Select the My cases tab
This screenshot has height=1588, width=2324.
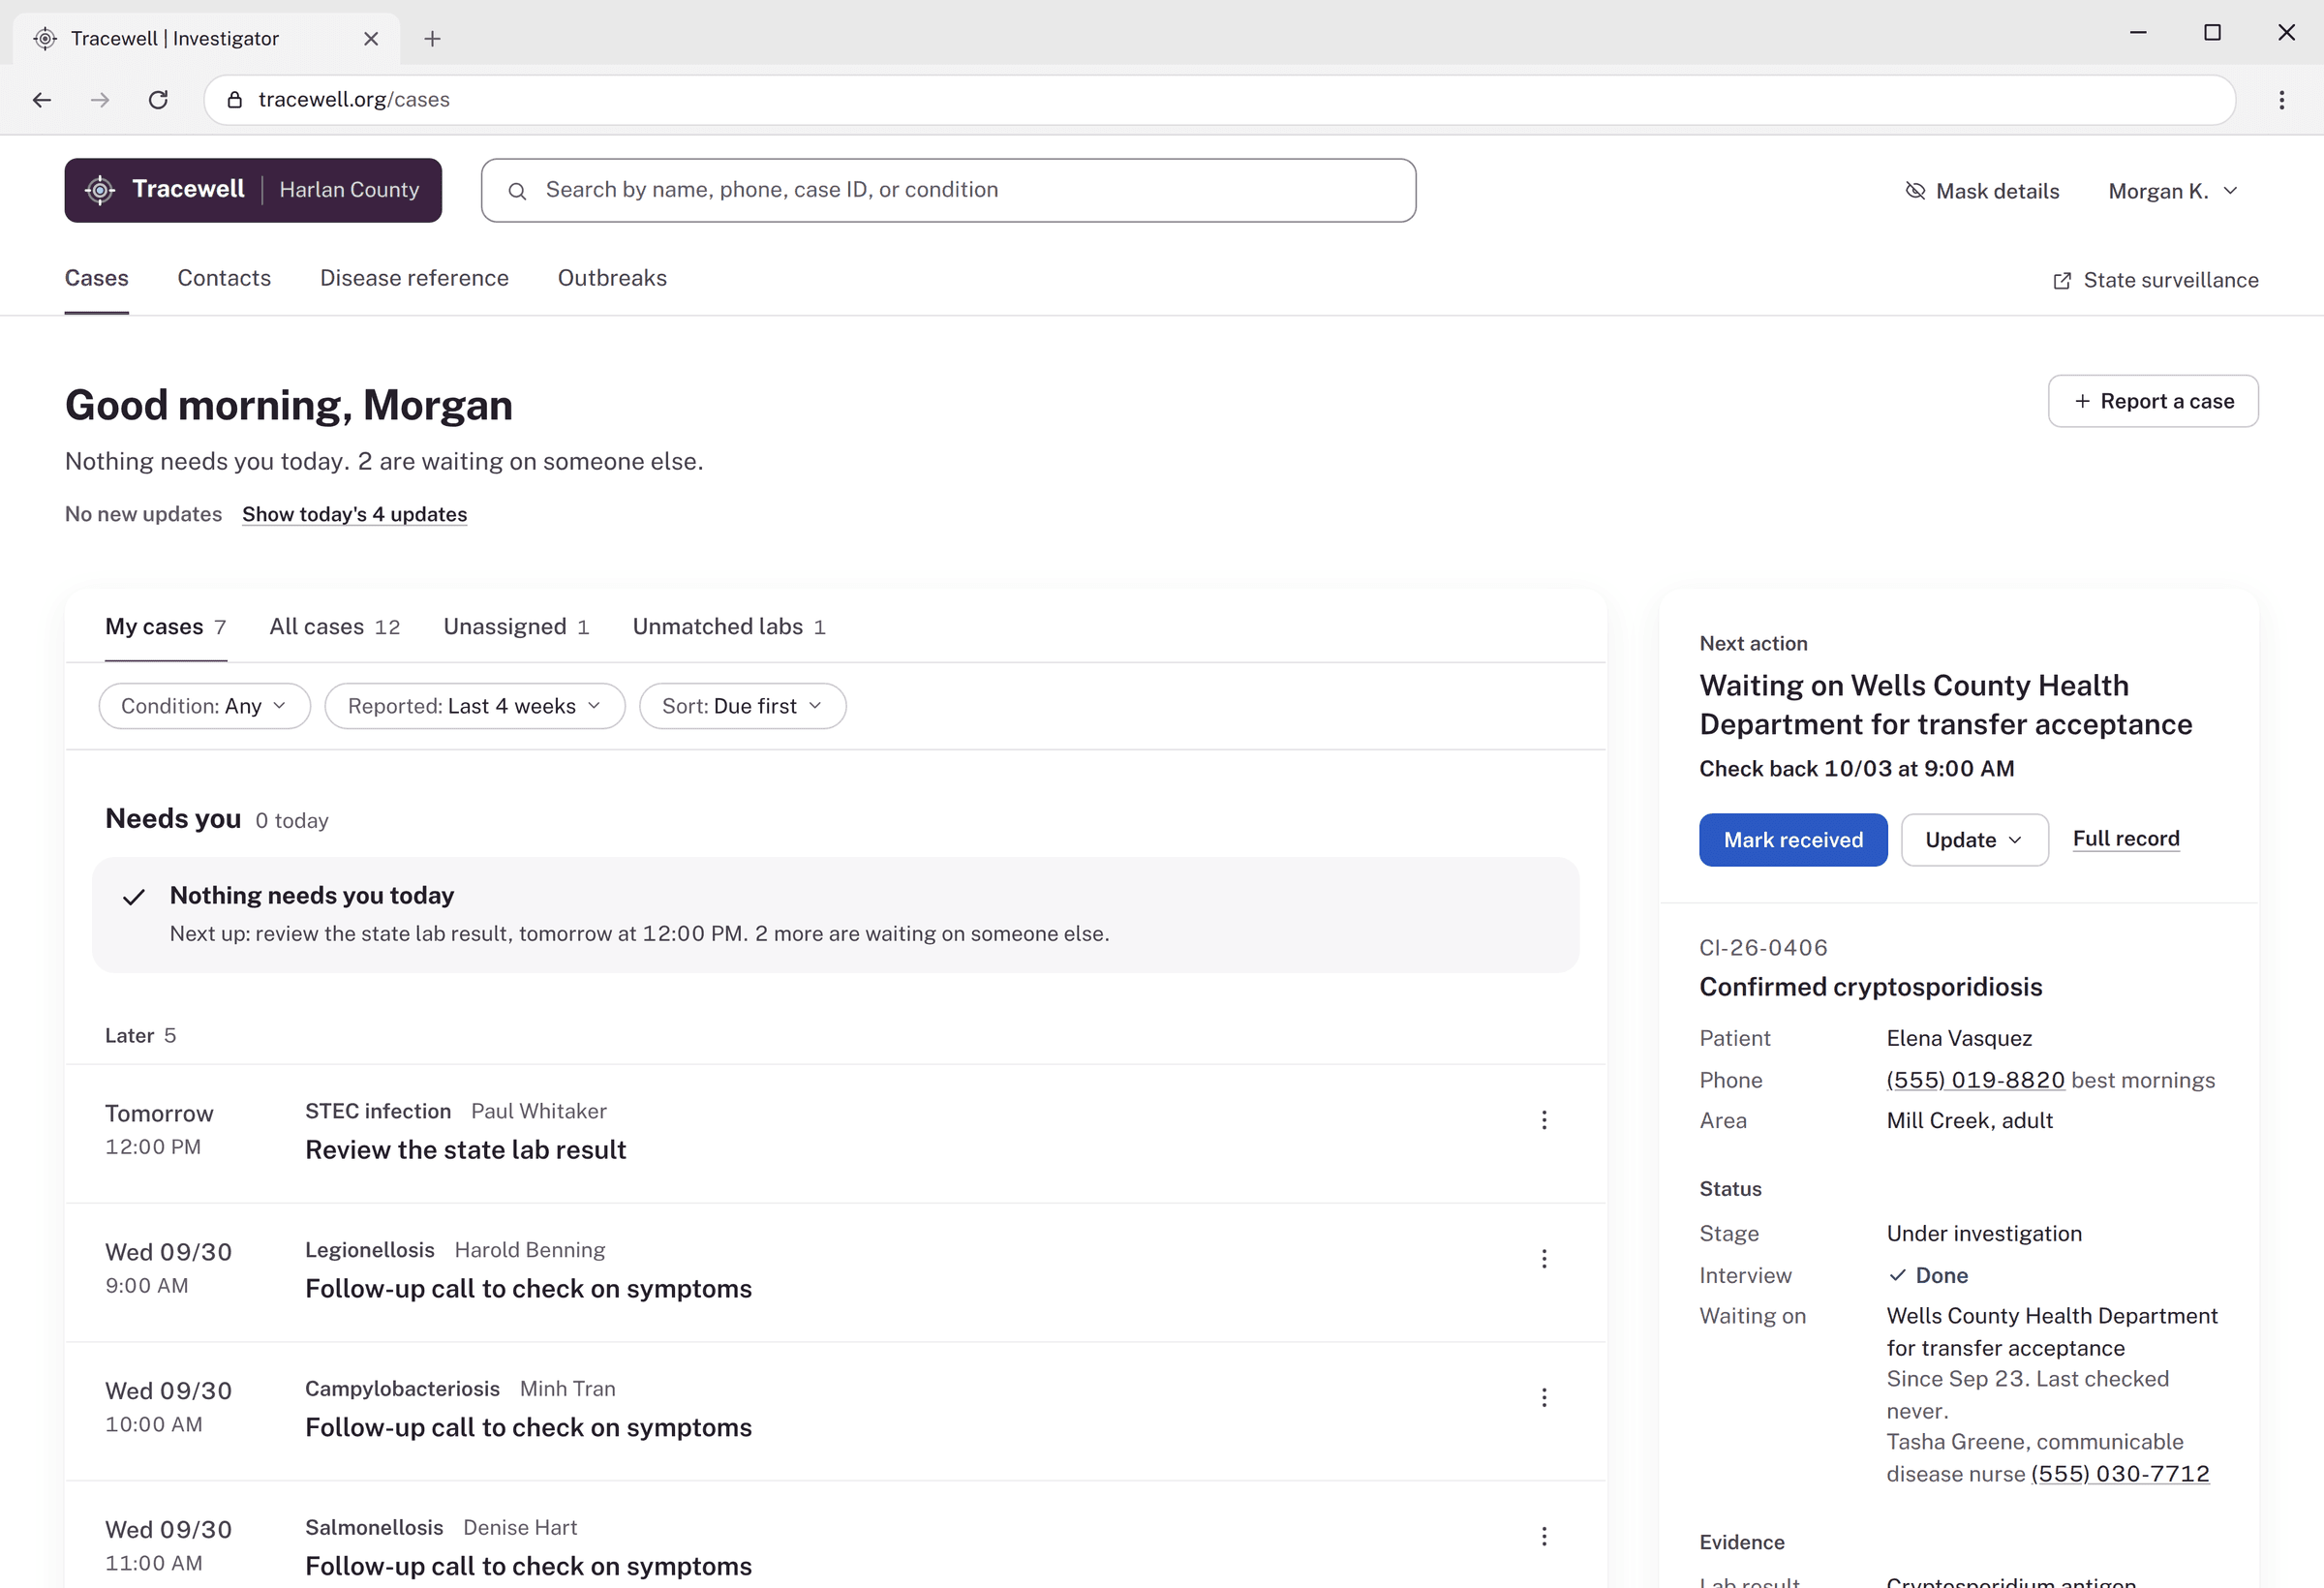(x=166, y=627)
